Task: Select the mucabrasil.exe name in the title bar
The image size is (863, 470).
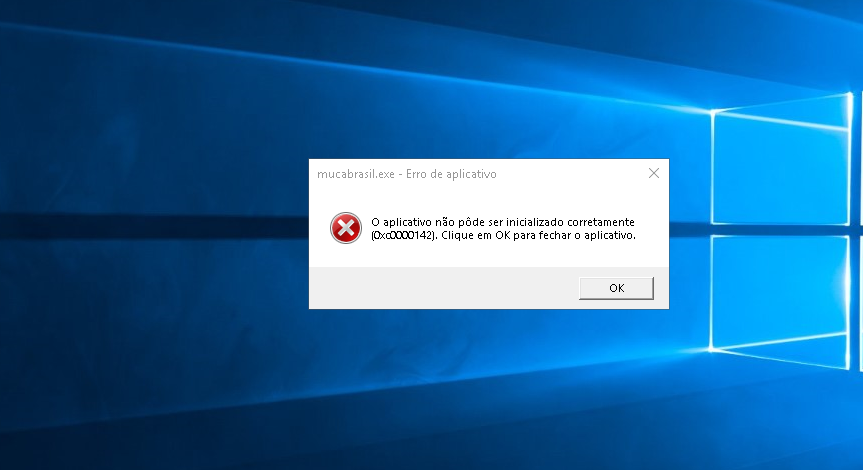Action: (x=356, y=174)
